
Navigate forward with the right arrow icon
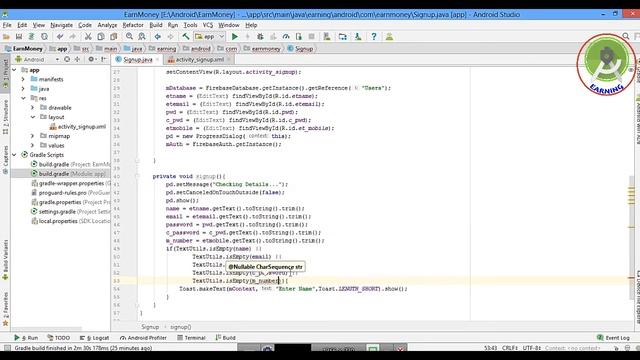pyautogui.click(x=170, y=37)
